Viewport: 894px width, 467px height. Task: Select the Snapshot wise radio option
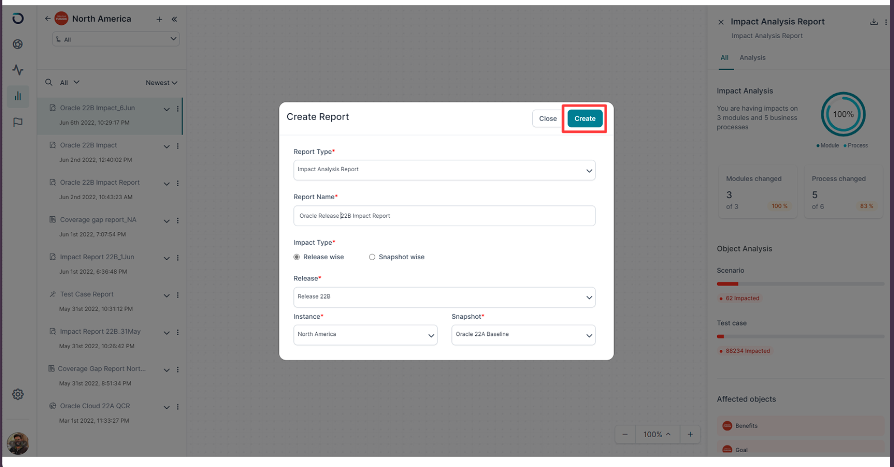click(x=372, y=257)
